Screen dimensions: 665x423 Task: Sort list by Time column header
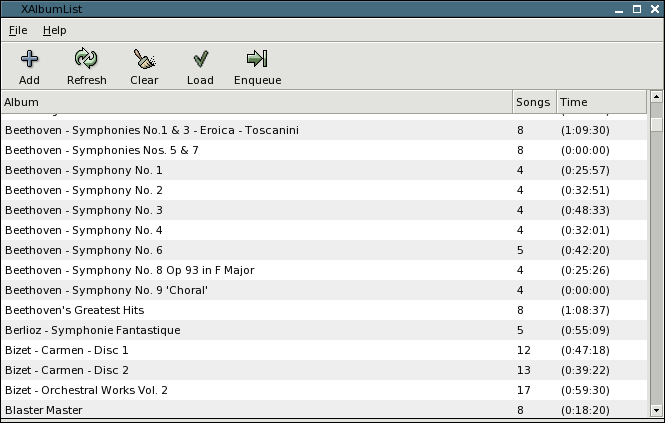point(601,102)
